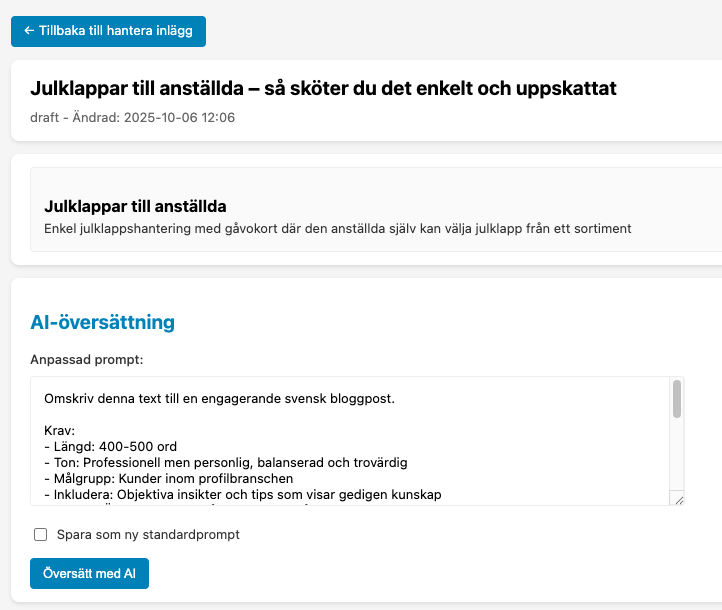Grab the text area resize handle
This screenshot has height=610, width=722.
coord(678,499)
